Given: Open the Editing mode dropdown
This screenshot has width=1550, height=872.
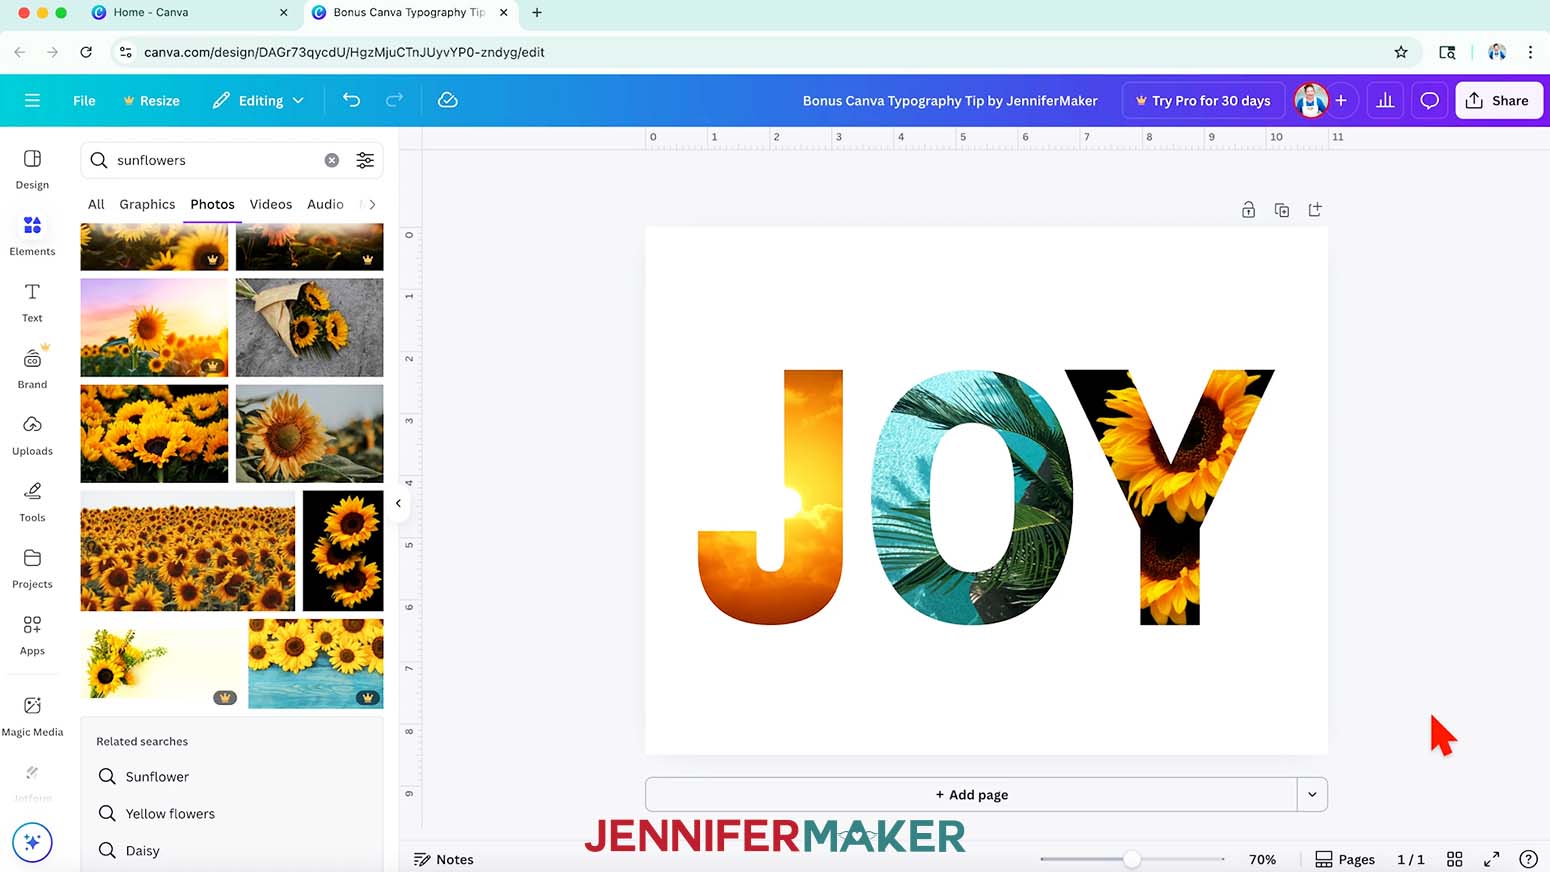Looking at the screenshot, I should [258, 100].
